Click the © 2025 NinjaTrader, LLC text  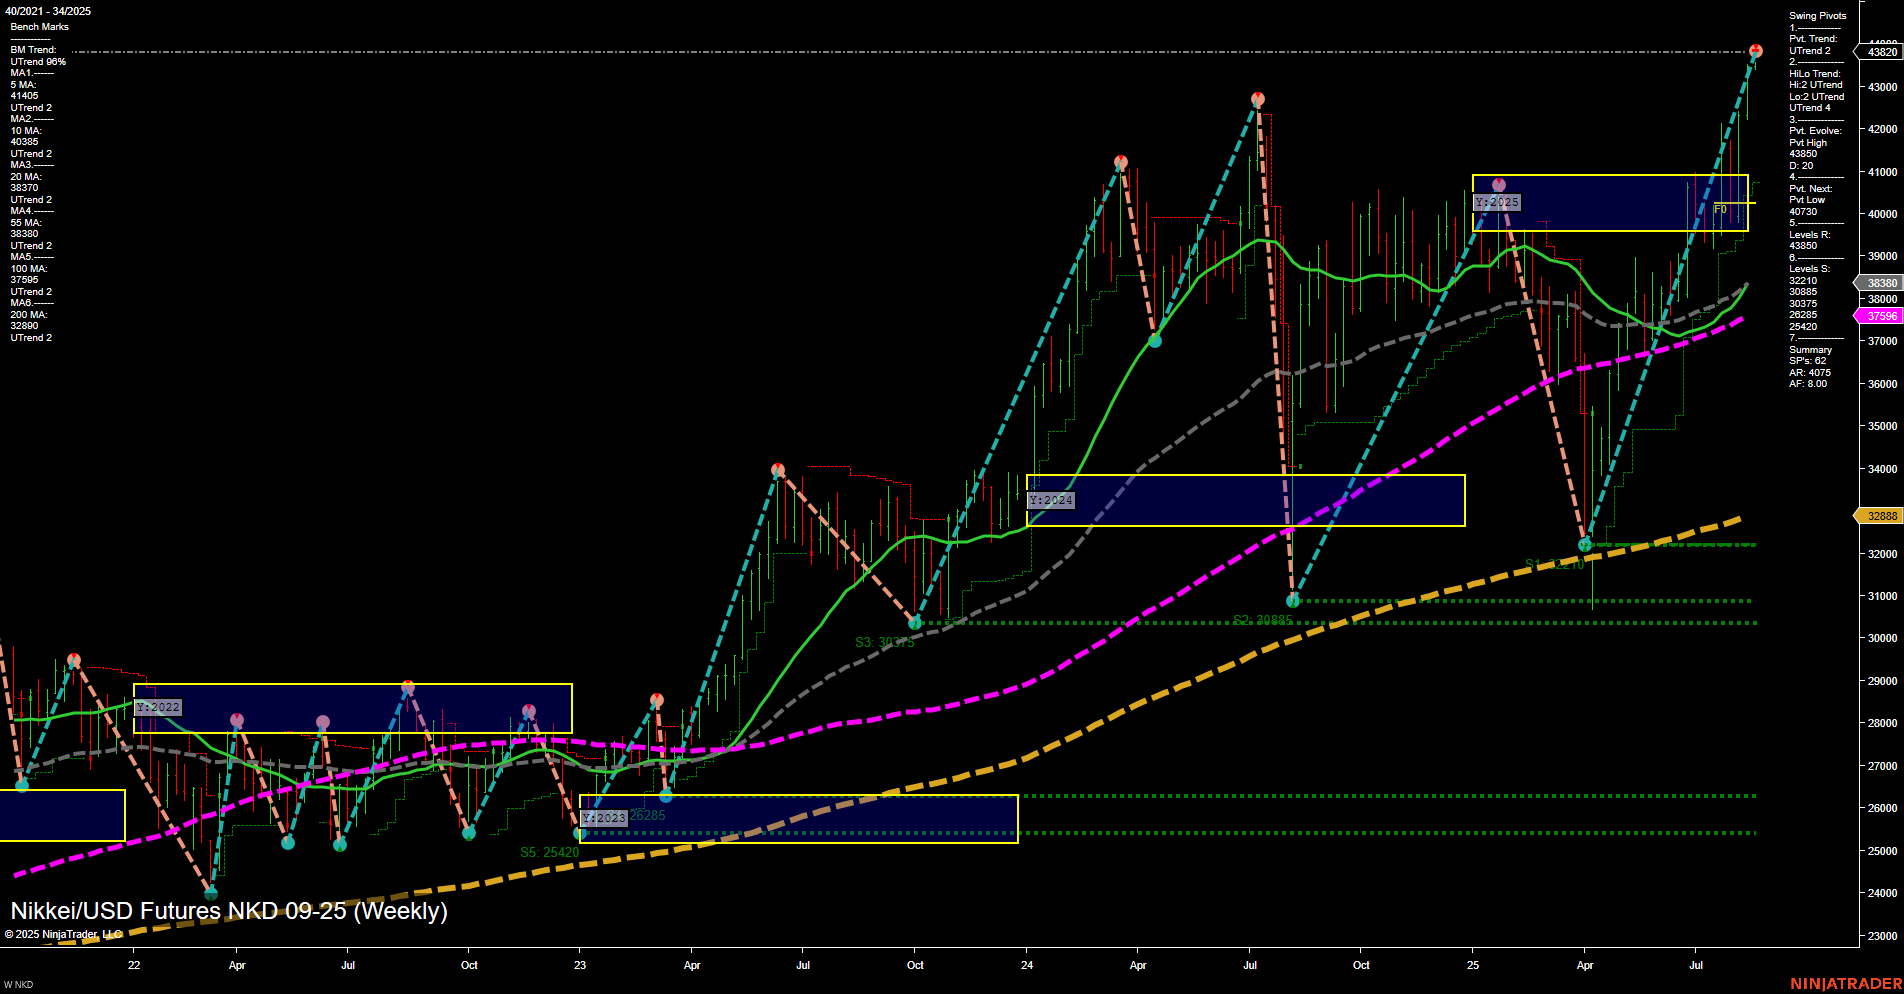tap(63, 933)
